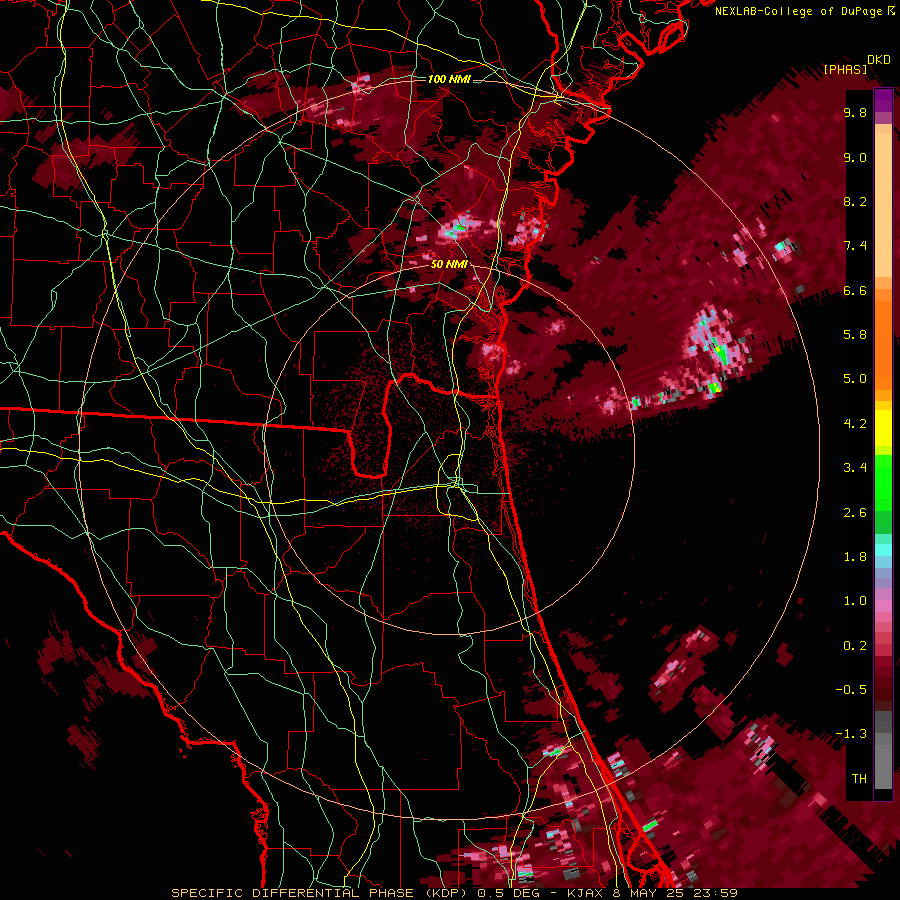The width and height of the screenshot is (900, 900).
Task: Click the 6.6 value on the color scale
Action: (855, 290)
